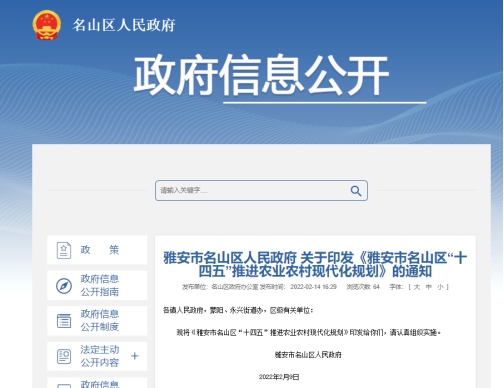Click the paragraph starting 现将《雅安市名山区
The image size is (504, 388).
pos(309,333)
